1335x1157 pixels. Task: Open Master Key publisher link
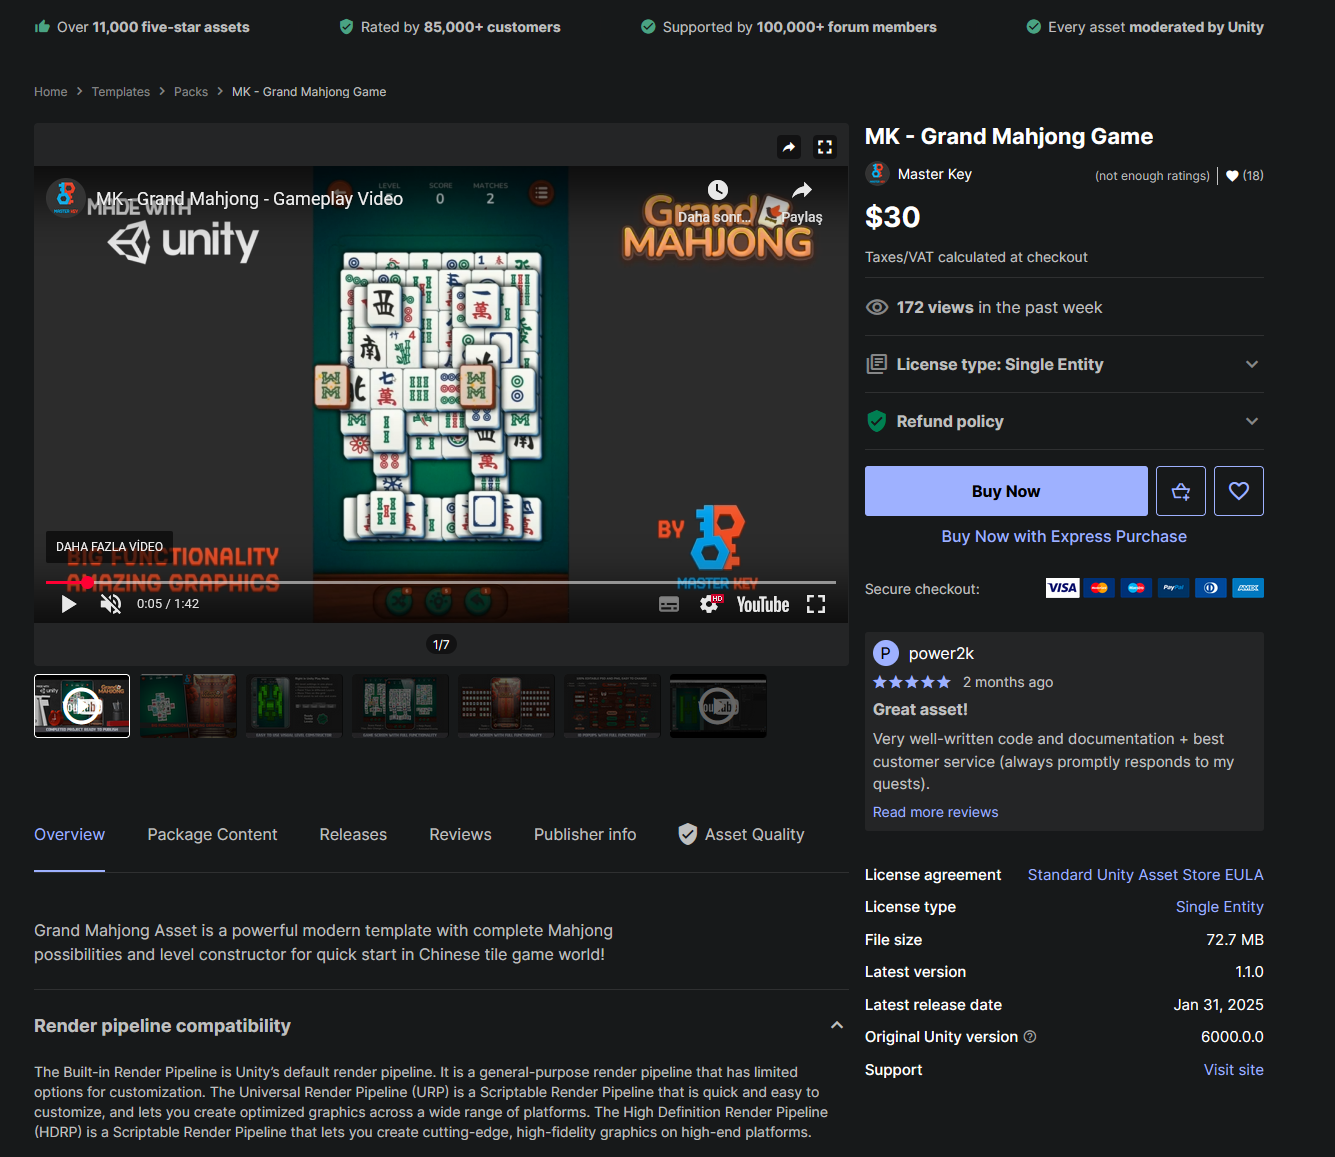pyautogui.click(x=935, y=174)
